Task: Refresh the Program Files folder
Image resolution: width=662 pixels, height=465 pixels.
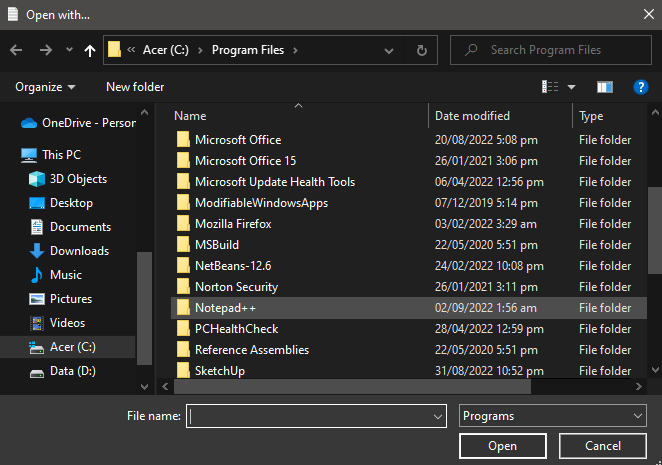Action: click(421, 51)
